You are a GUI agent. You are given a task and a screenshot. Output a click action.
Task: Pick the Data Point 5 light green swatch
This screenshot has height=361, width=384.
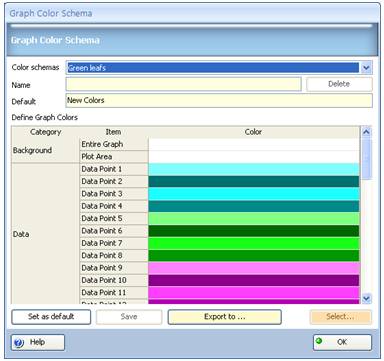tap(254, 218)
